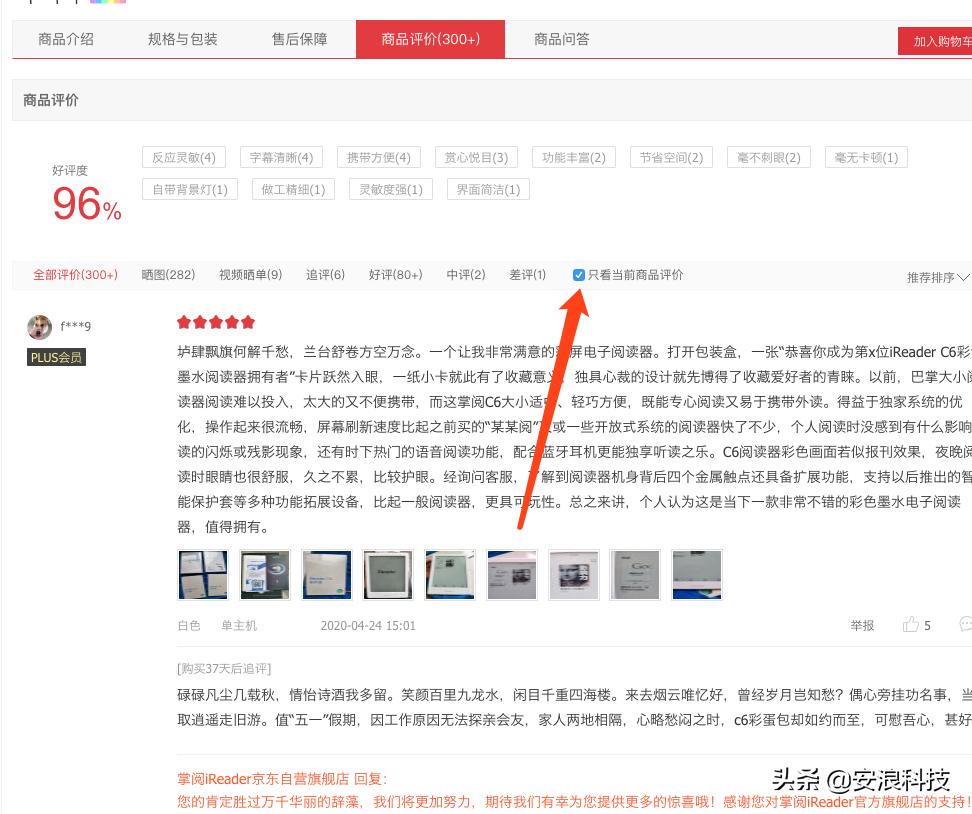This screenshot has height=814, width=972.
Task: Click reviewer f***9's profile avatar
Action: 38,326
